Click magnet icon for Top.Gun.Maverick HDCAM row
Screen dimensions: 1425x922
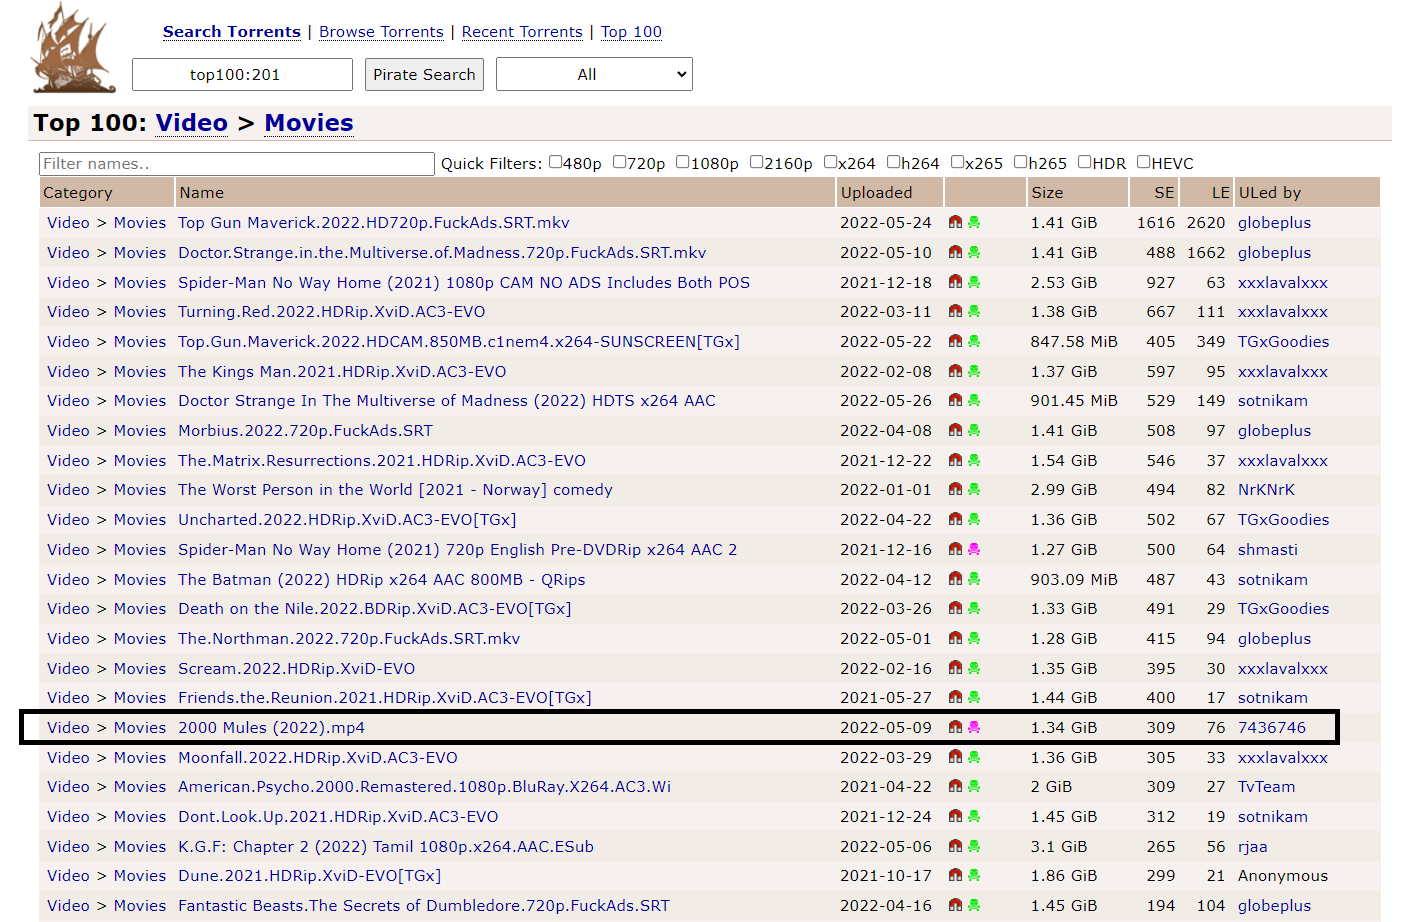[x=955, y=342]
